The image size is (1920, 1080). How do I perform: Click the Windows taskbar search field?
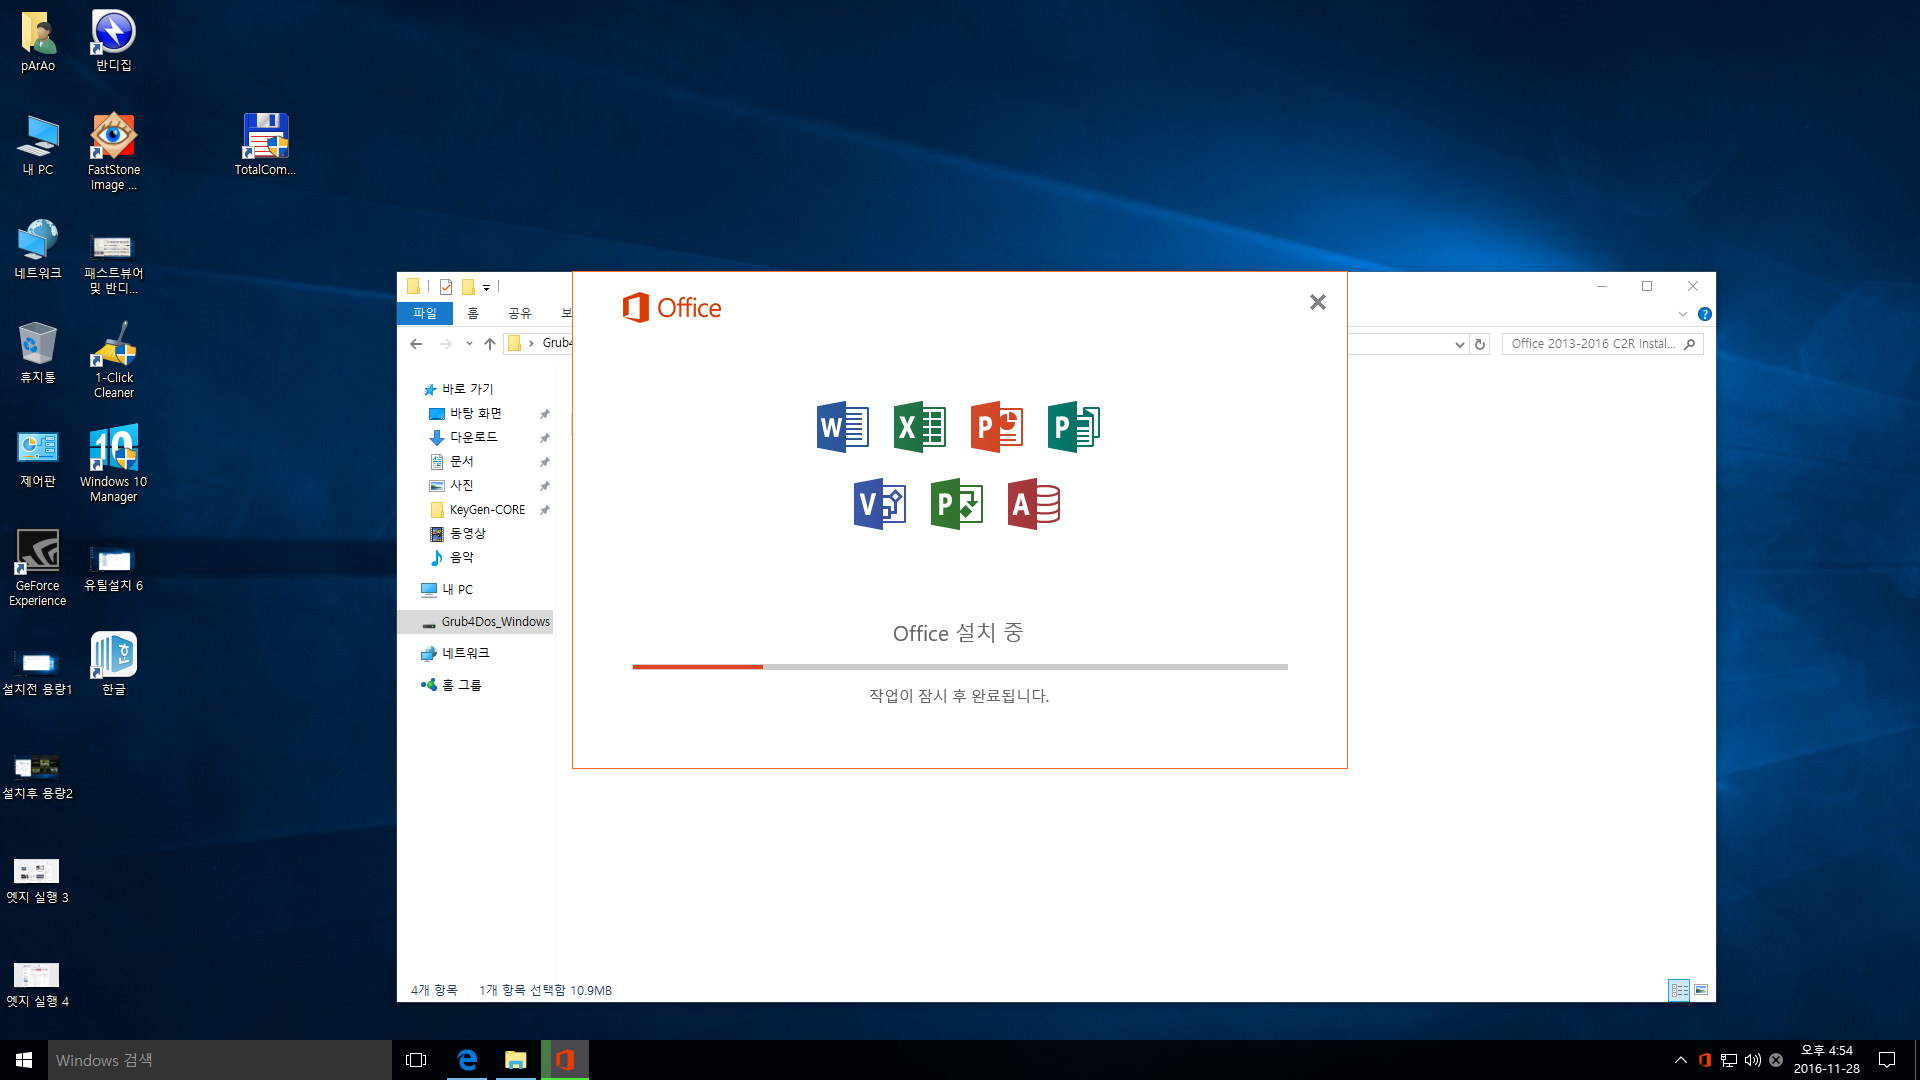[218, 1059]
